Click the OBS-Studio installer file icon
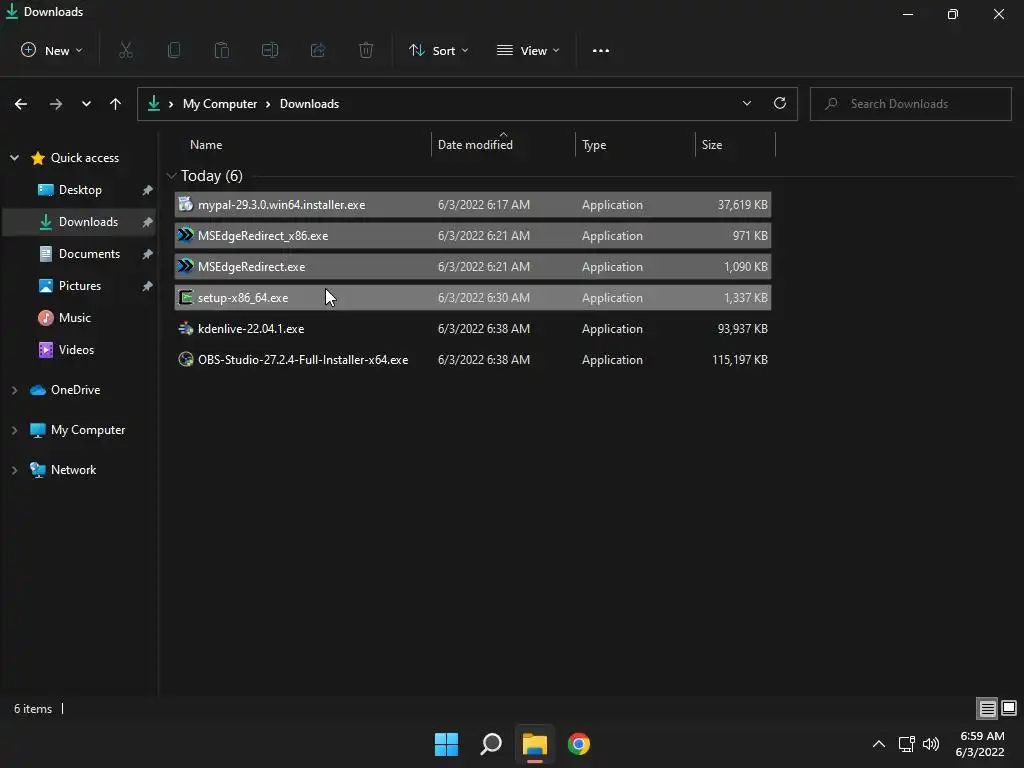This screenshot has height=768, width=1024. tap(186, 359)
